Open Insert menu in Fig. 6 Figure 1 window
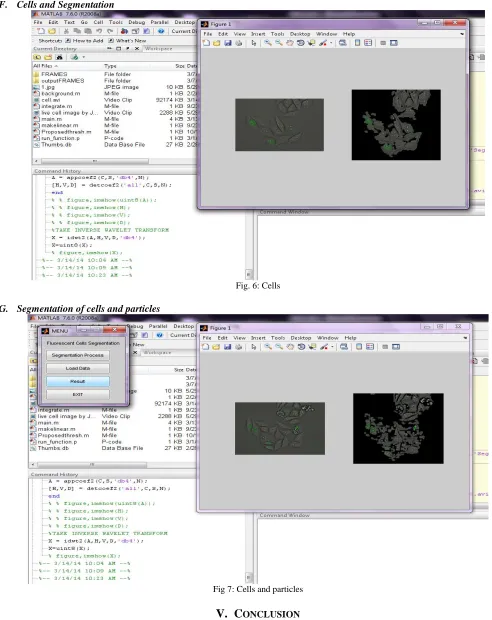 click(x=258, y=34)
